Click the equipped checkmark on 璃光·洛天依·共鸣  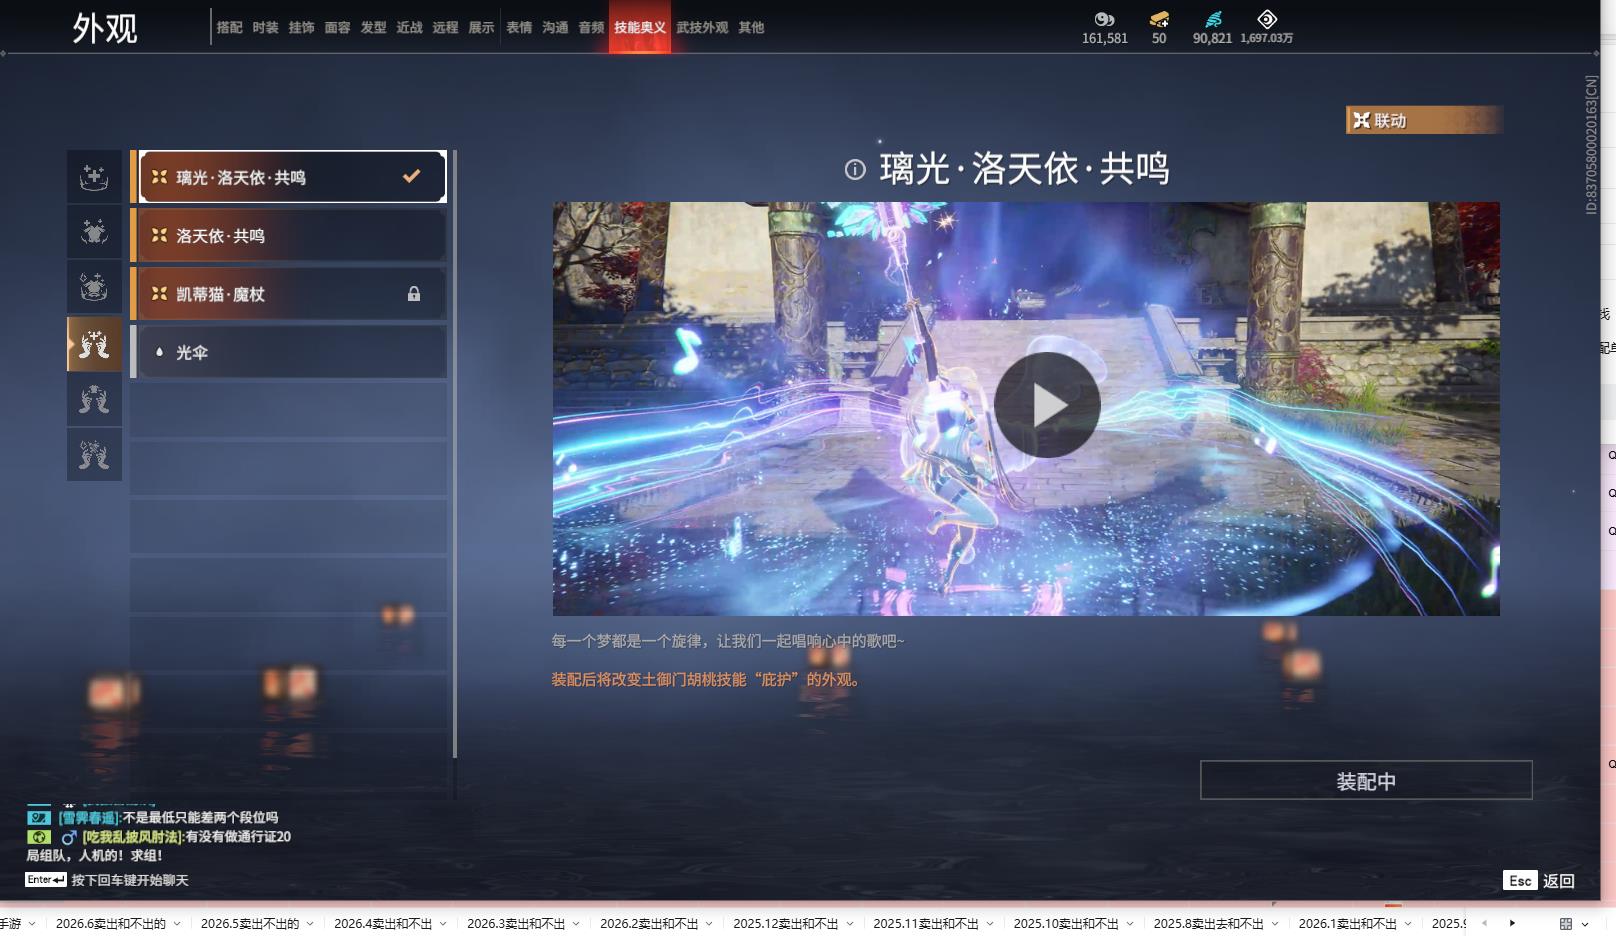(411, 176)
